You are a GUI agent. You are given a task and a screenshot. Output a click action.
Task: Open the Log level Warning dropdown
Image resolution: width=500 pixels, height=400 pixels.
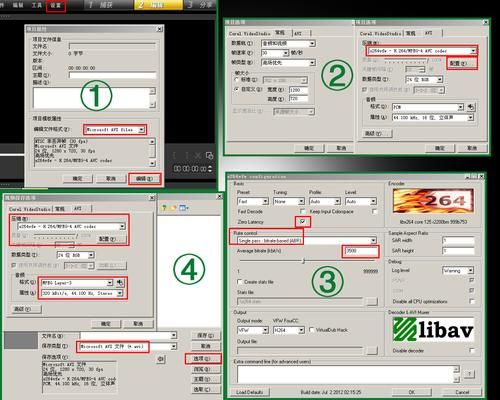(x=458, y=270)
